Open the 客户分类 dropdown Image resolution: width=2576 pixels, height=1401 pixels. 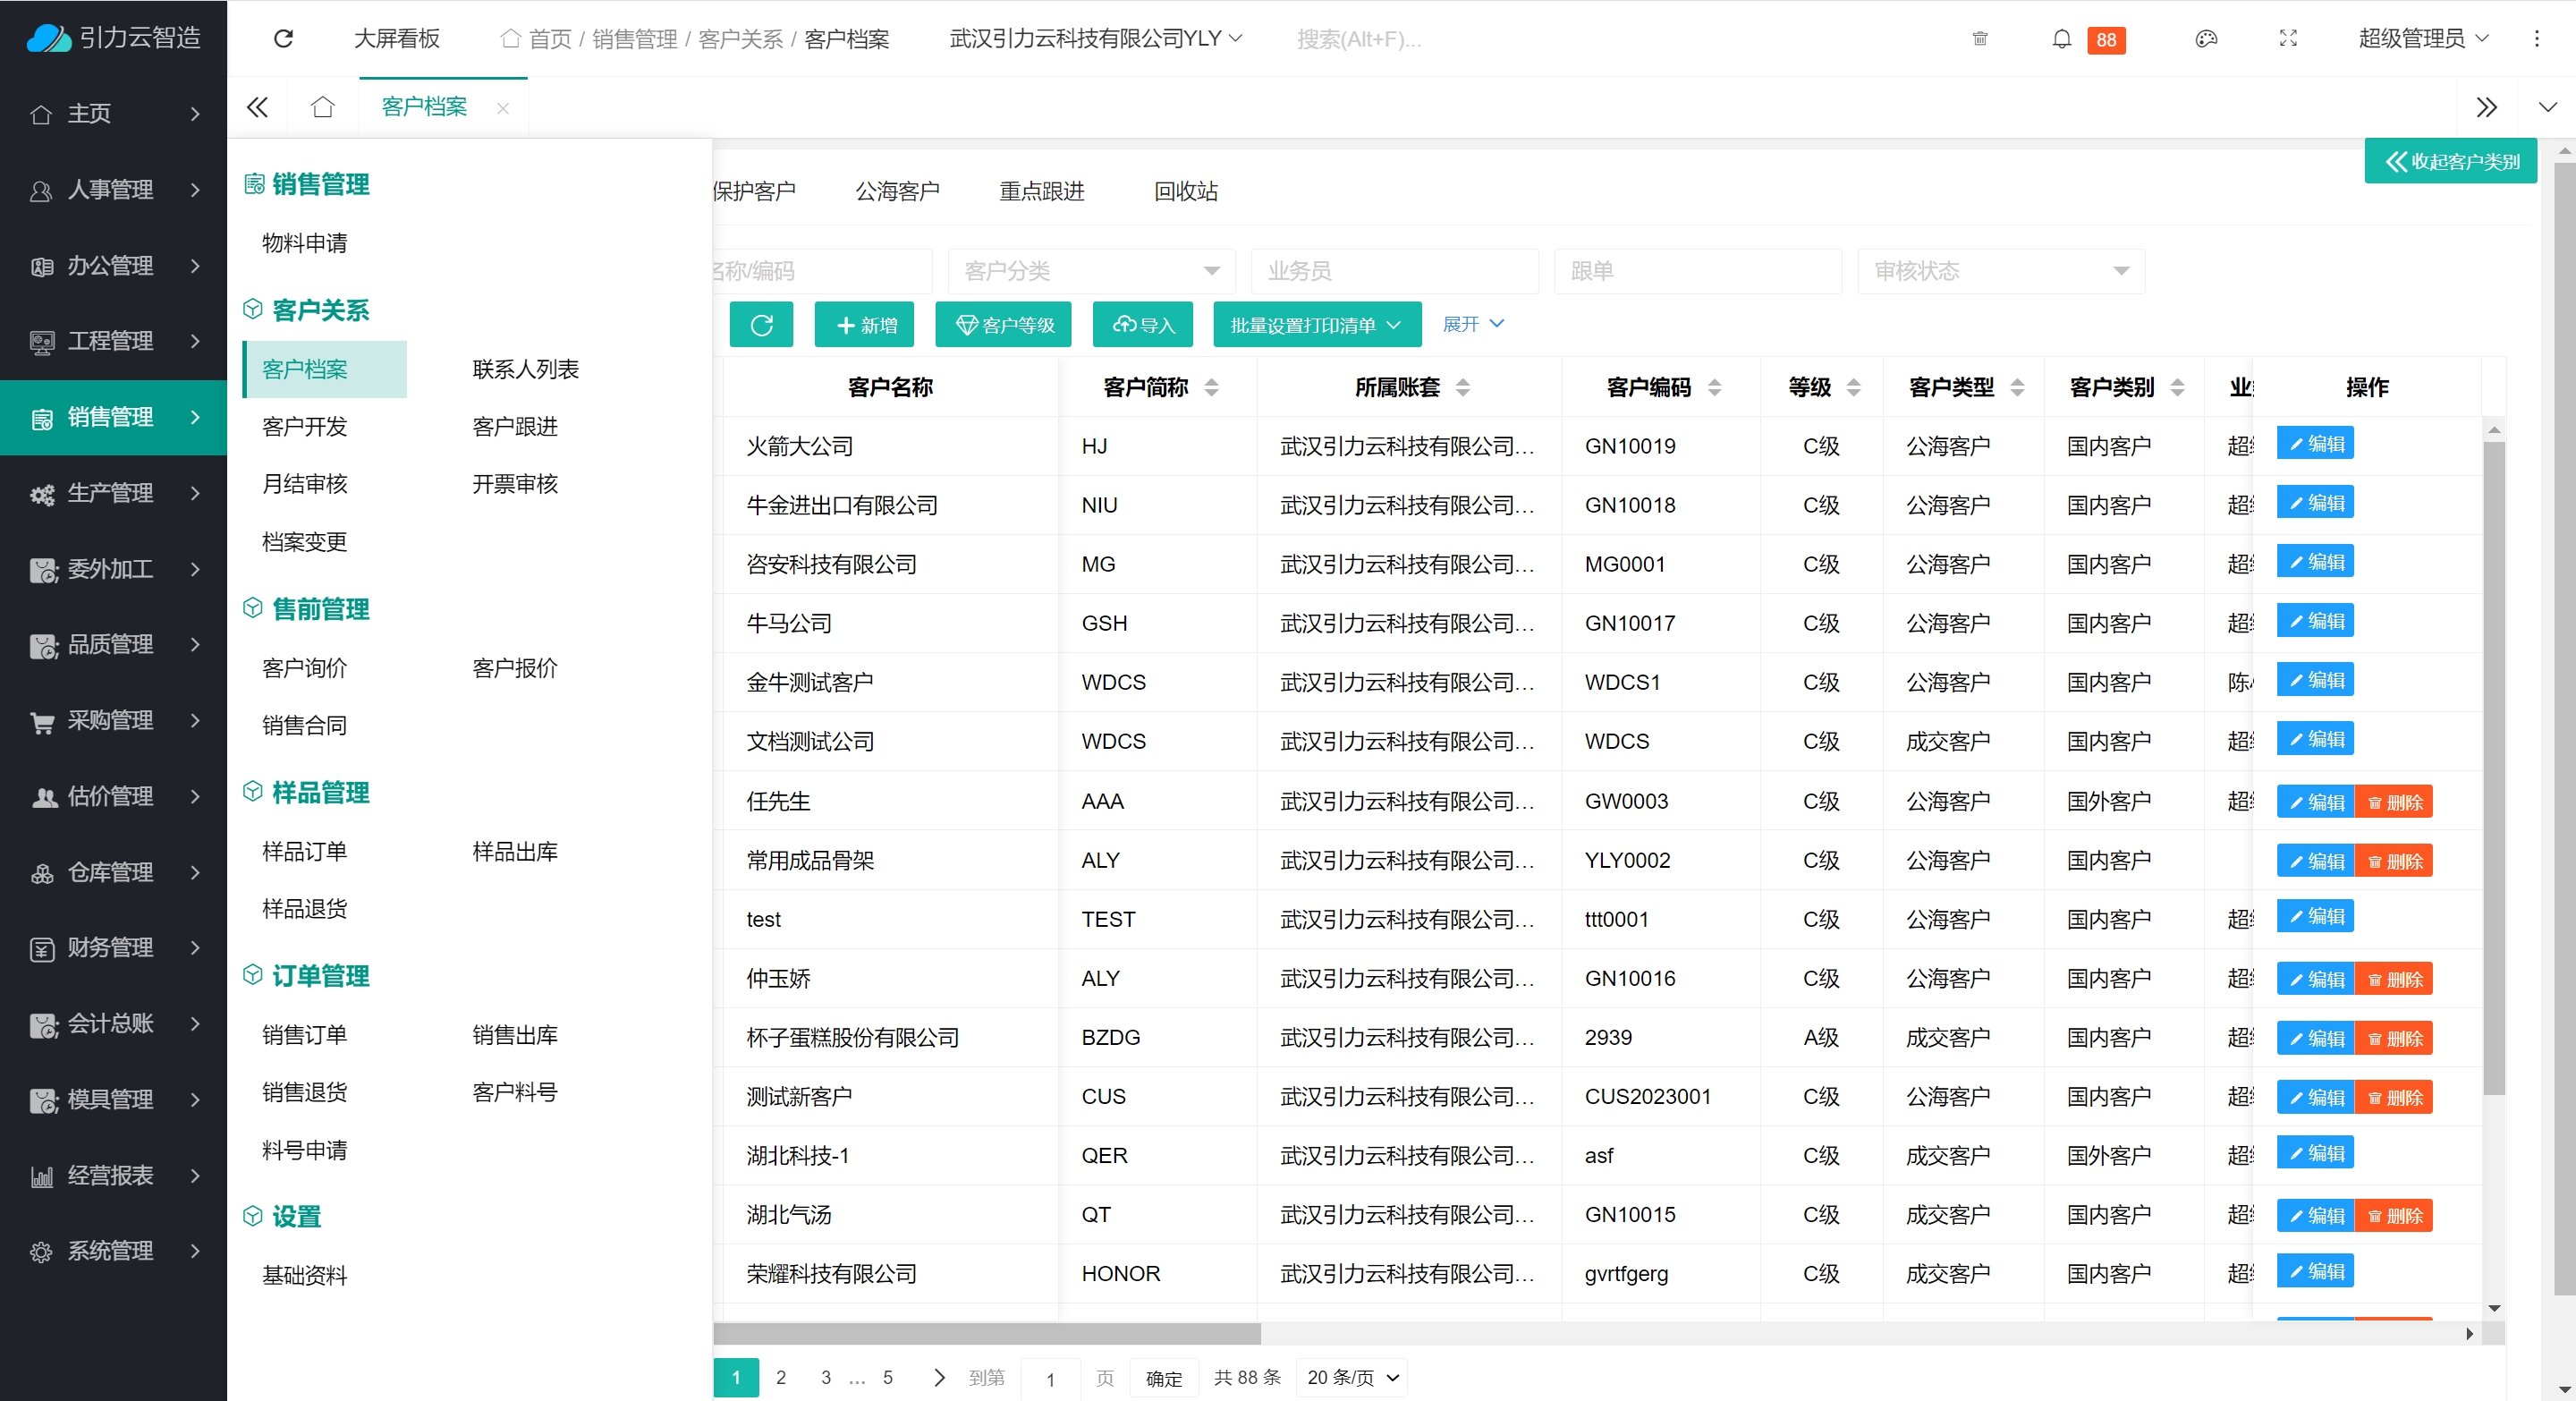point(1091,271)
